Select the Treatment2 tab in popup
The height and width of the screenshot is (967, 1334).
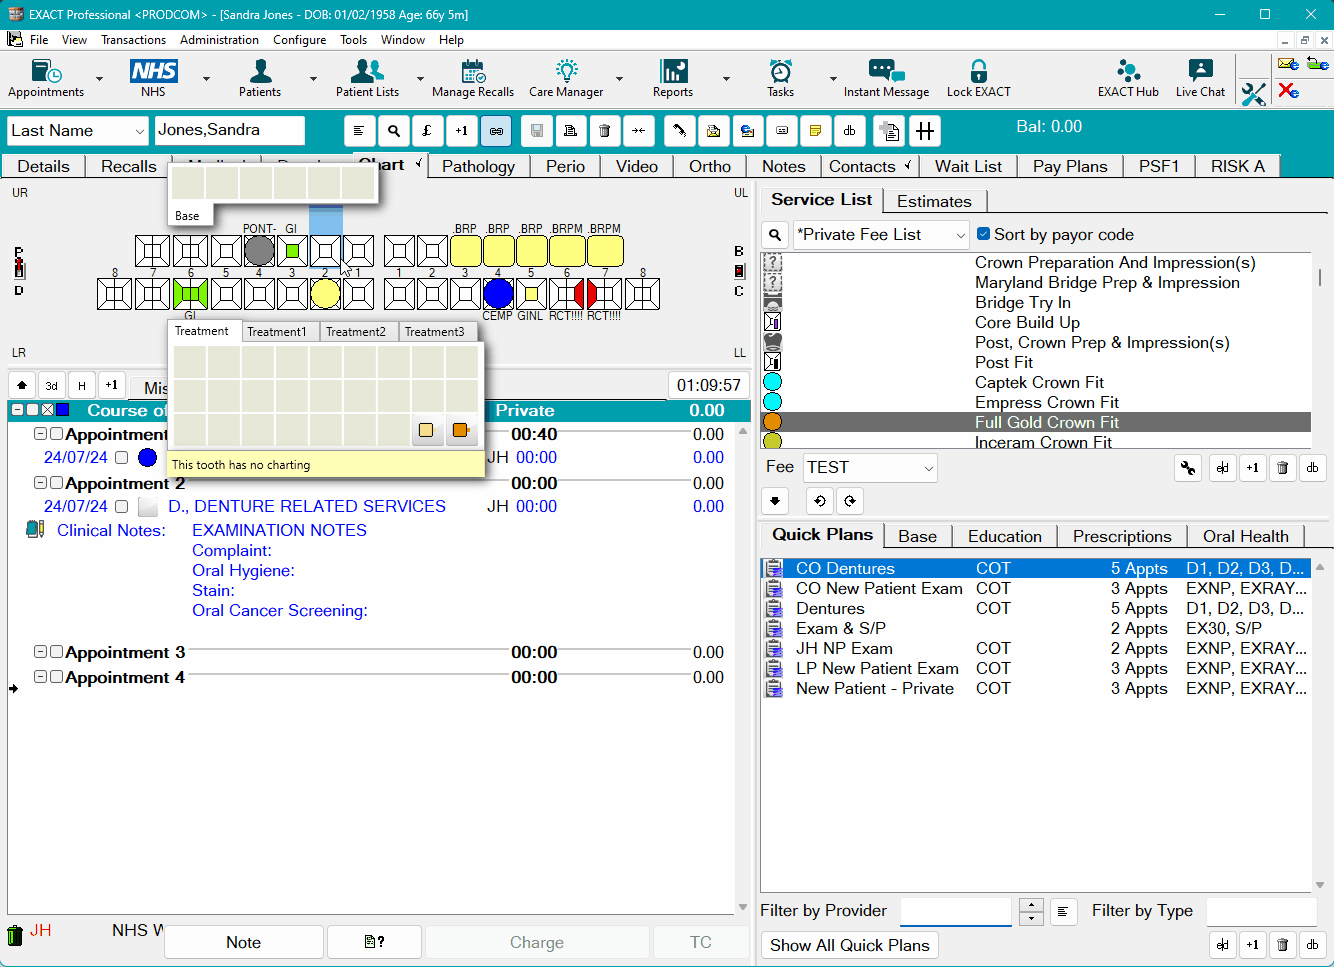tap(356, 331)
